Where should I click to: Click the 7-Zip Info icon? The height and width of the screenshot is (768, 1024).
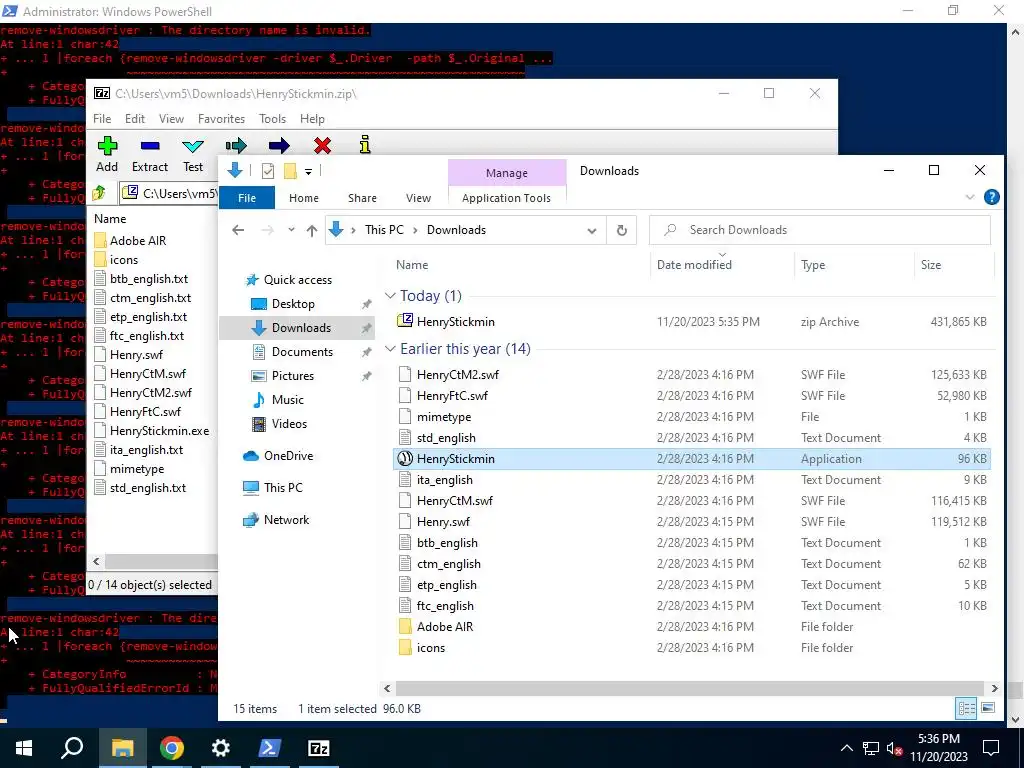[x=365, y=145]
